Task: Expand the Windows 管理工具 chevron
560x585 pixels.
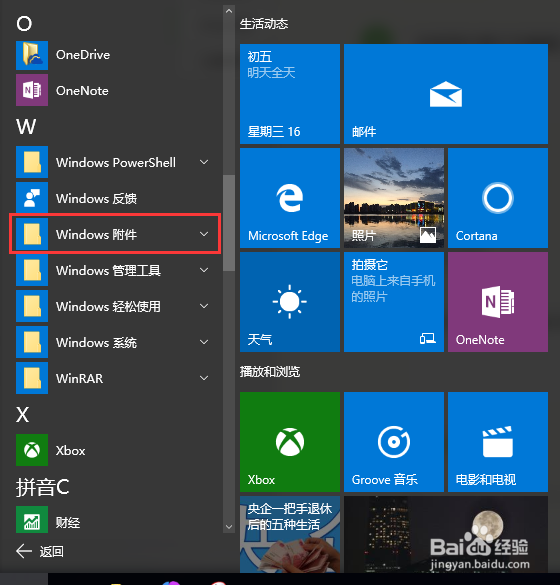Action: tap(204, 270)
